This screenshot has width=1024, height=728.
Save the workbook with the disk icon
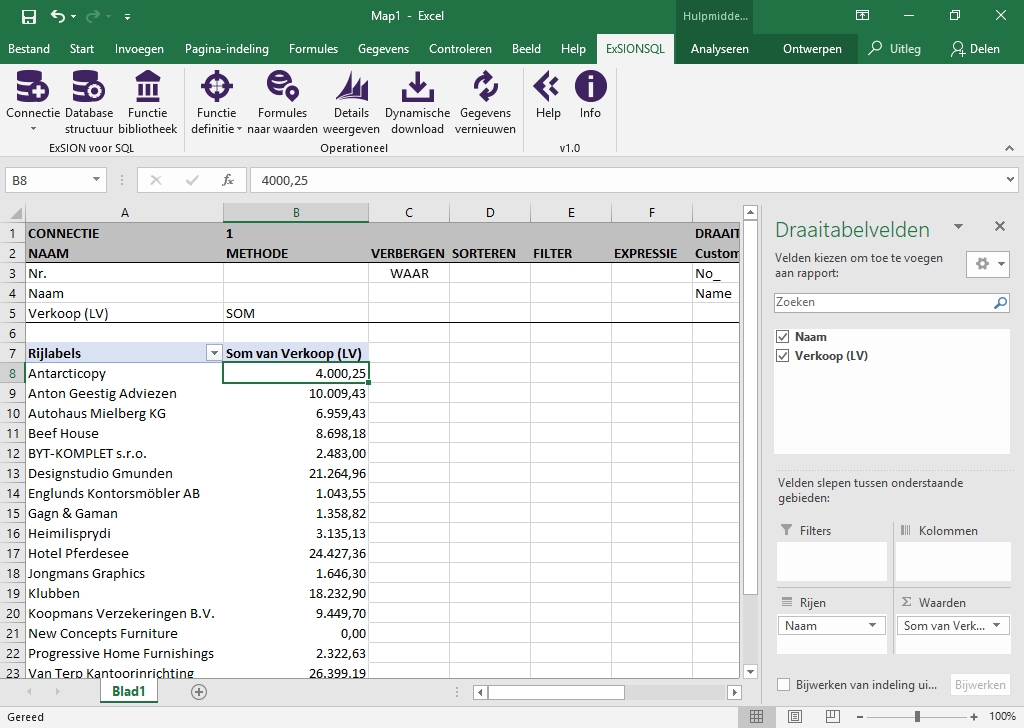pos(29,16)
